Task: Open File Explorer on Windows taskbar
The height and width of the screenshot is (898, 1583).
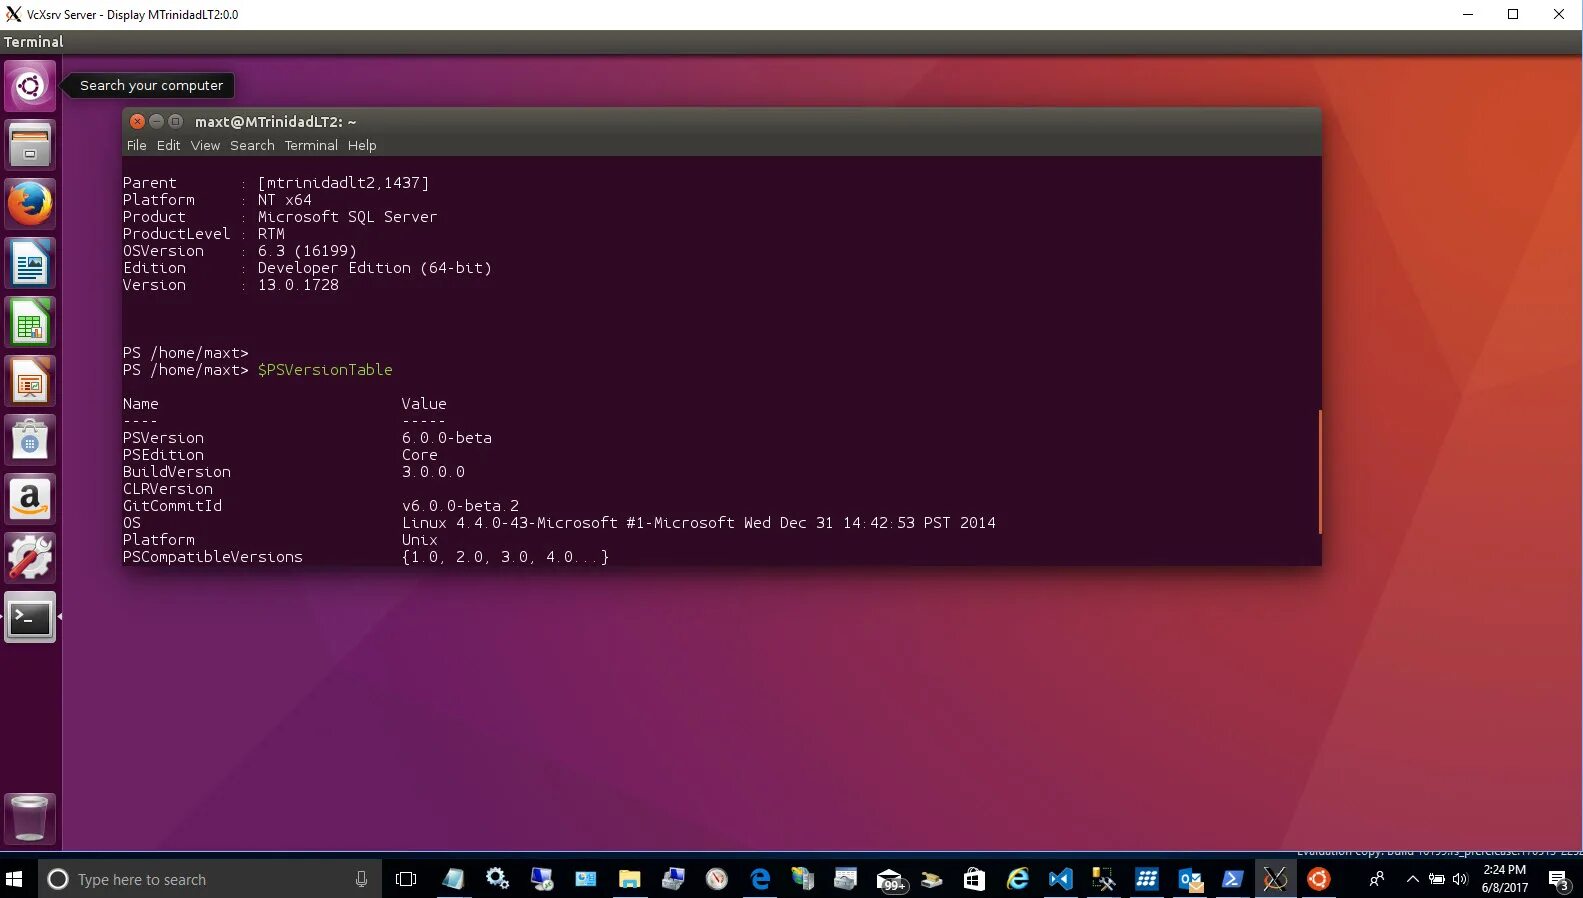Action: point(629,879)
